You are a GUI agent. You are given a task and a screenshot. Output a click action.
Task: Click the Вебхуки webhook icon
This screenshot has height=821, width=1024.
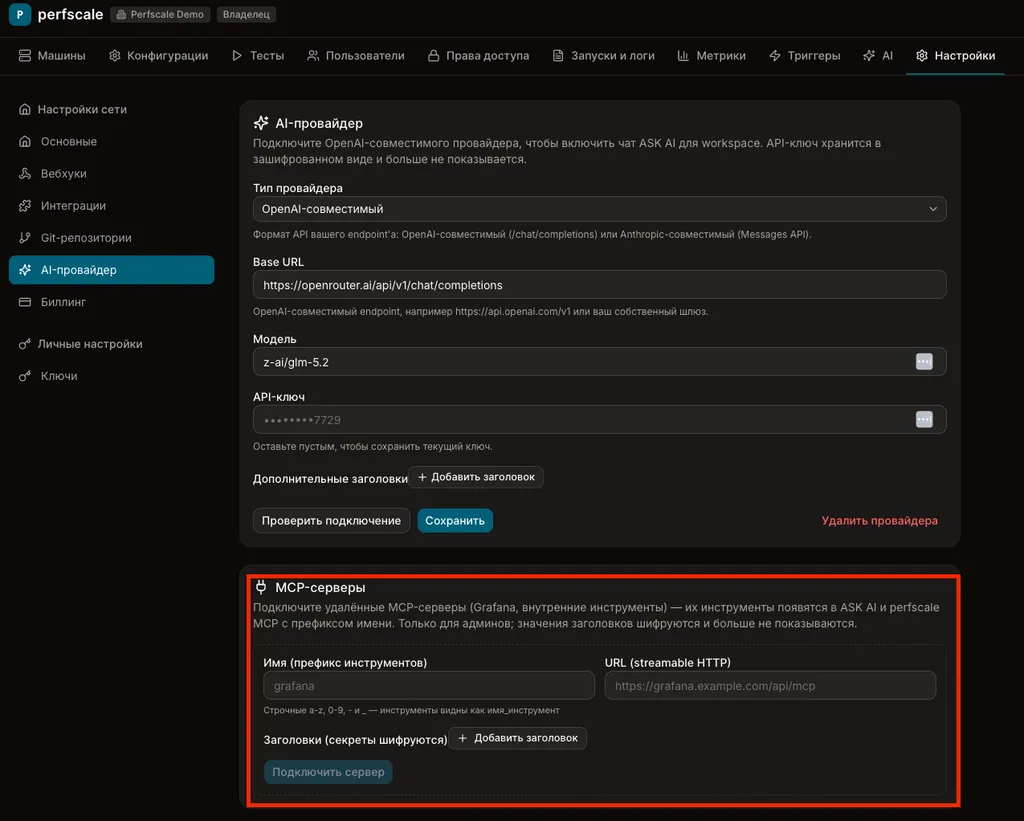coord(25,173)
